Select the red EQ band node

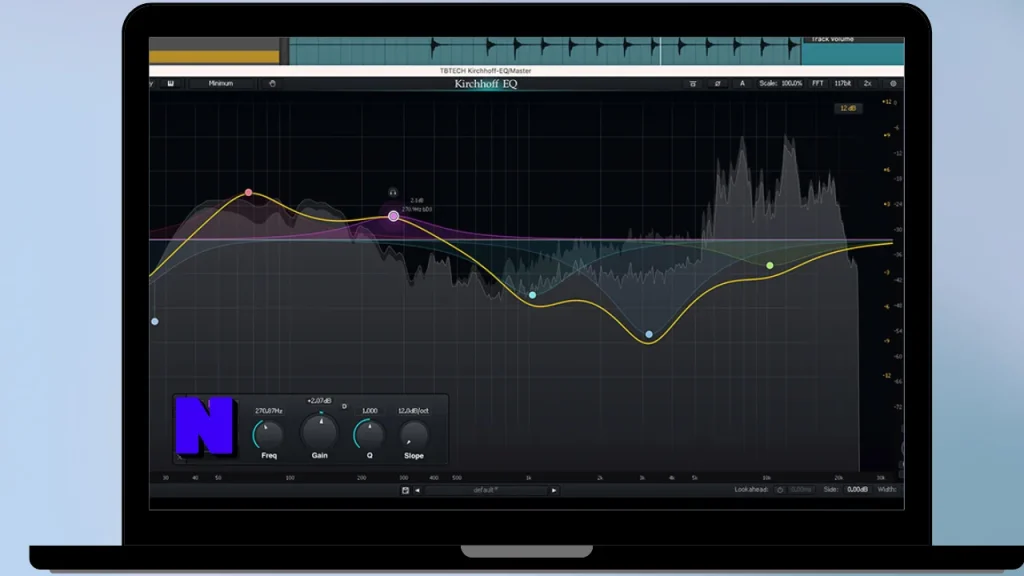(x=248, y=193)
